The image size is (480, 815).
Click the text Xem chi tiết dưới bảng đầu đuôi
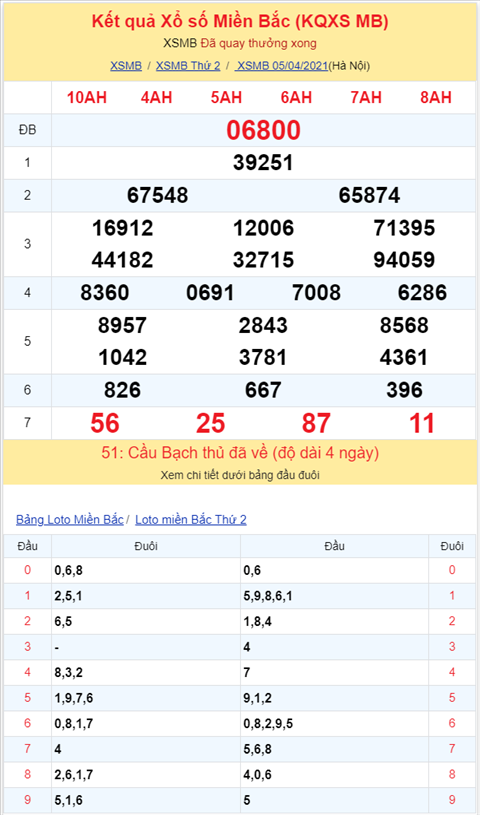[x=240, y=475]
